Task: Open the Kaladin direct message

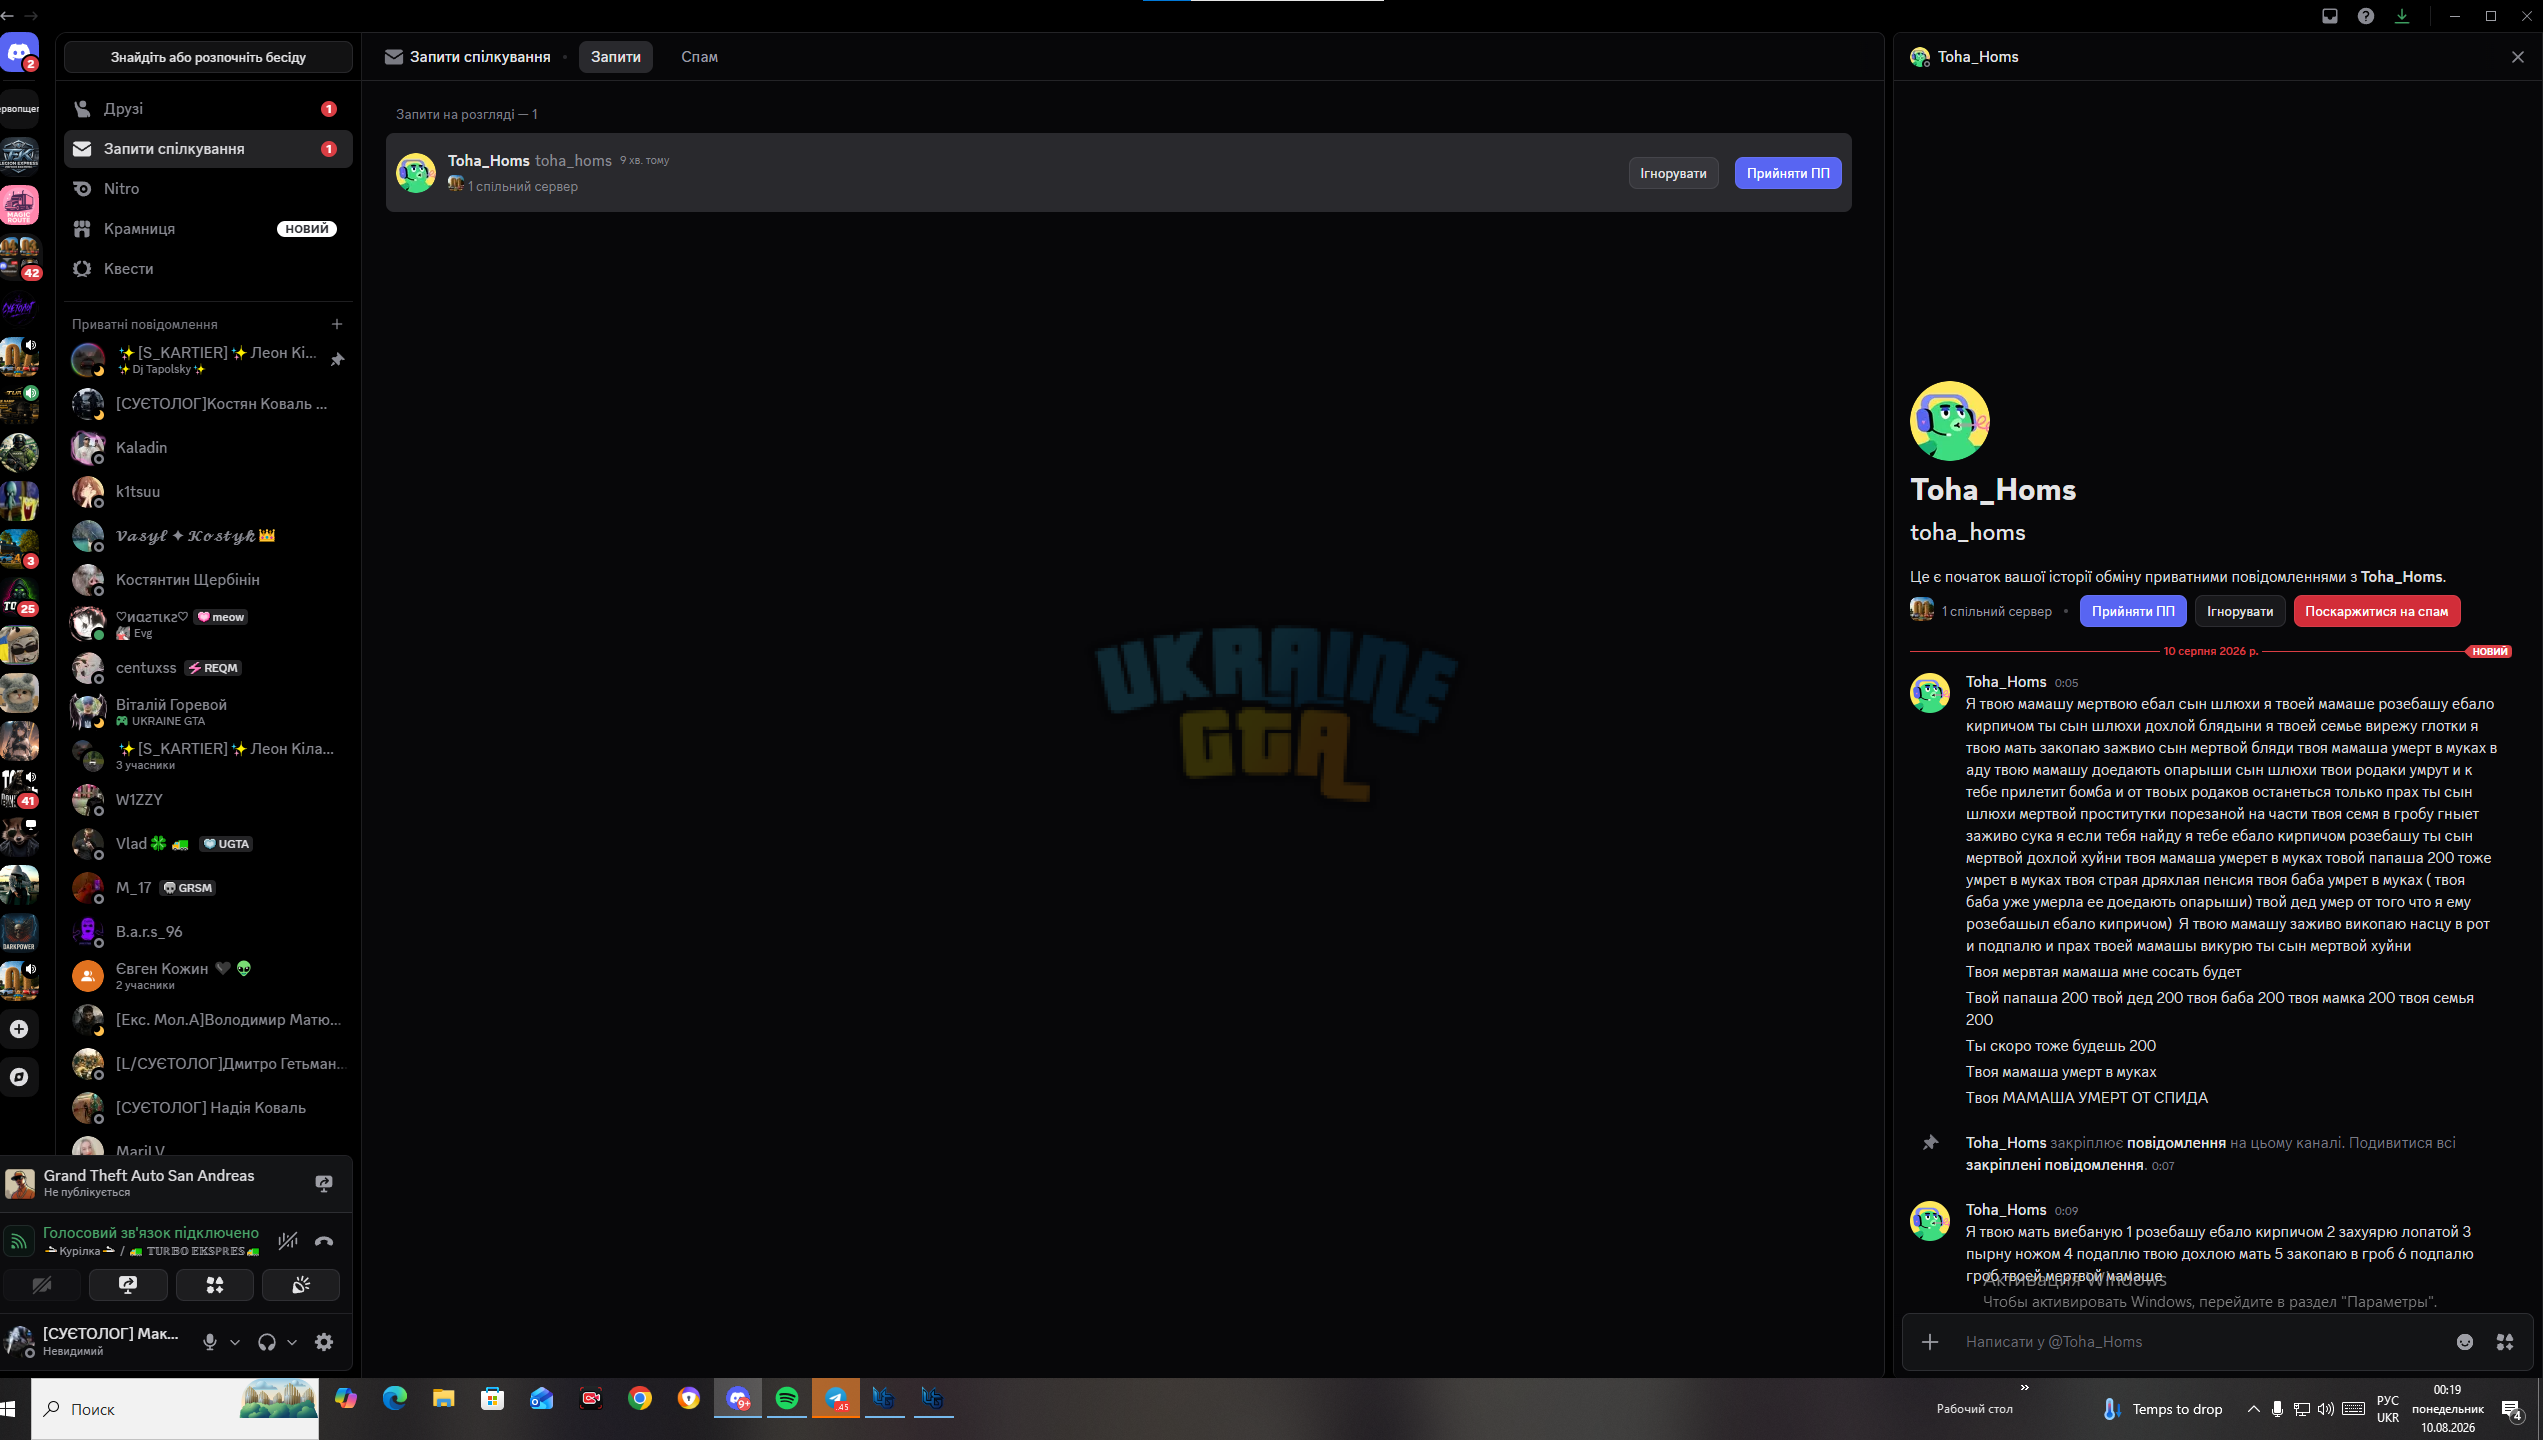Action: (208, 448)
